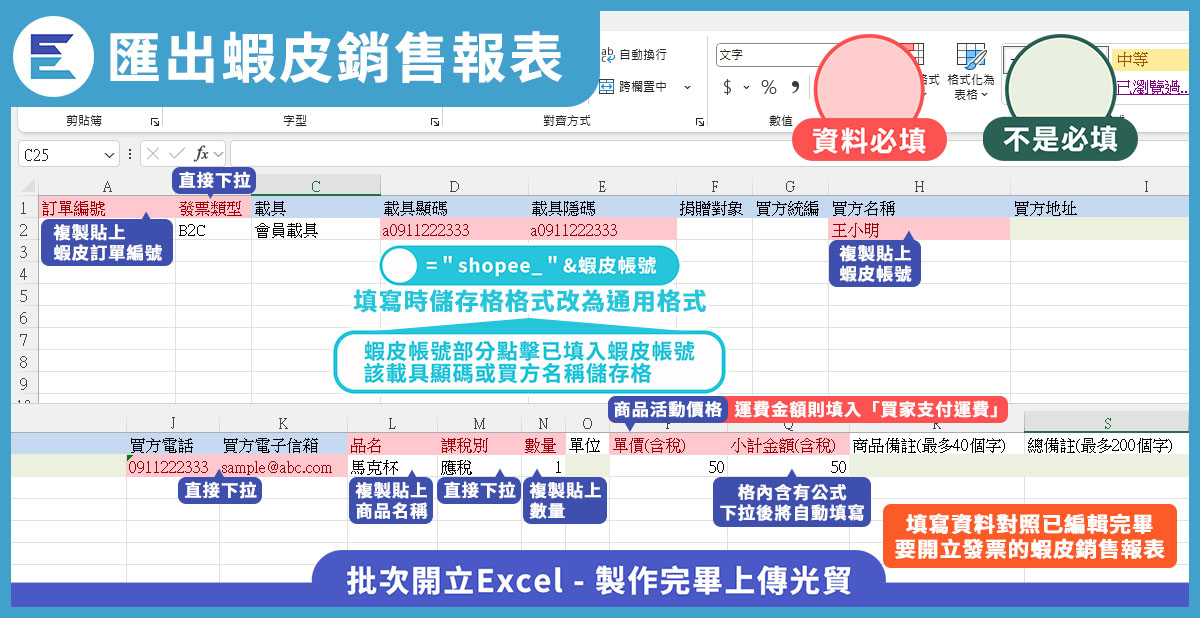This screenshot has height=618, width=1200.
Task: Select the 王小明 buyer name cell
Action: 918,230
